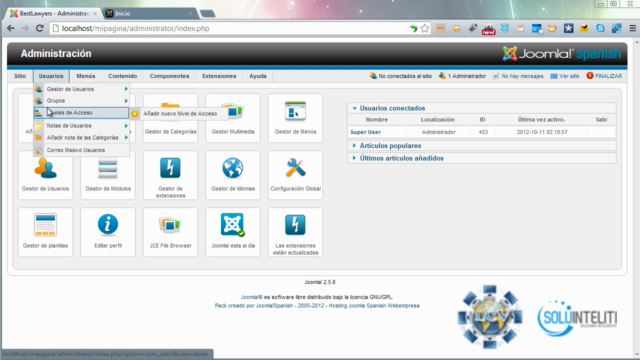Collapse the Usuarios conectados panel
The image size is (640, 360).
(355, 108)
